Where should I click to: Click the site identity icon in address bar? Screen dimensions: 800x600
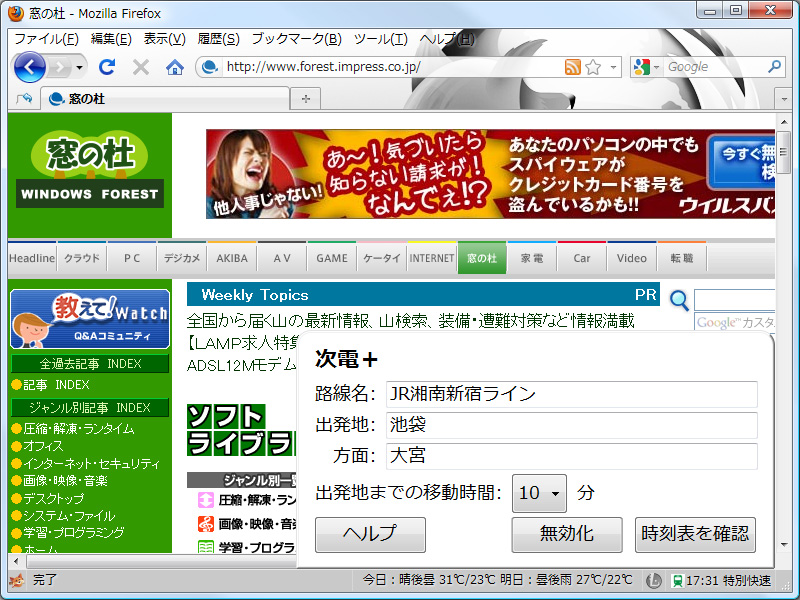pyautogui.click(x=210, y=67)
